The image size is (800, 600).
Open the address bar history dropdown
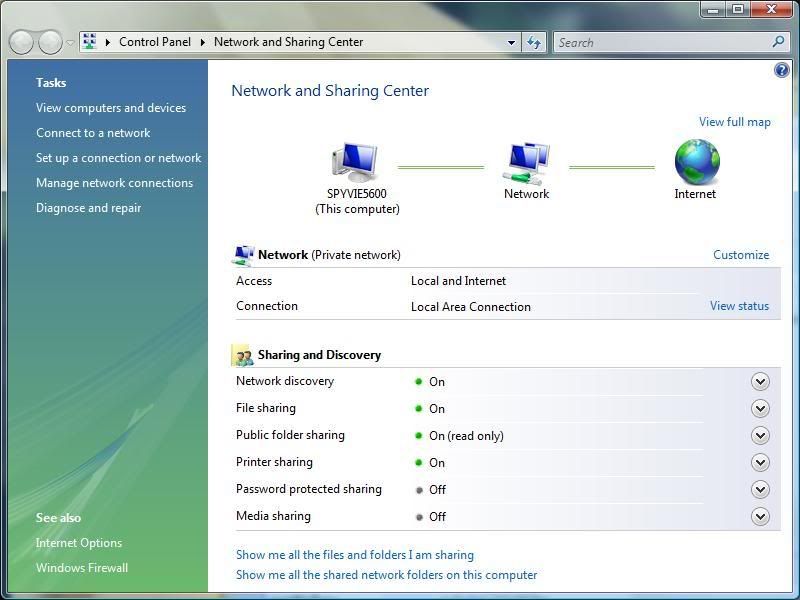point(511,42)
